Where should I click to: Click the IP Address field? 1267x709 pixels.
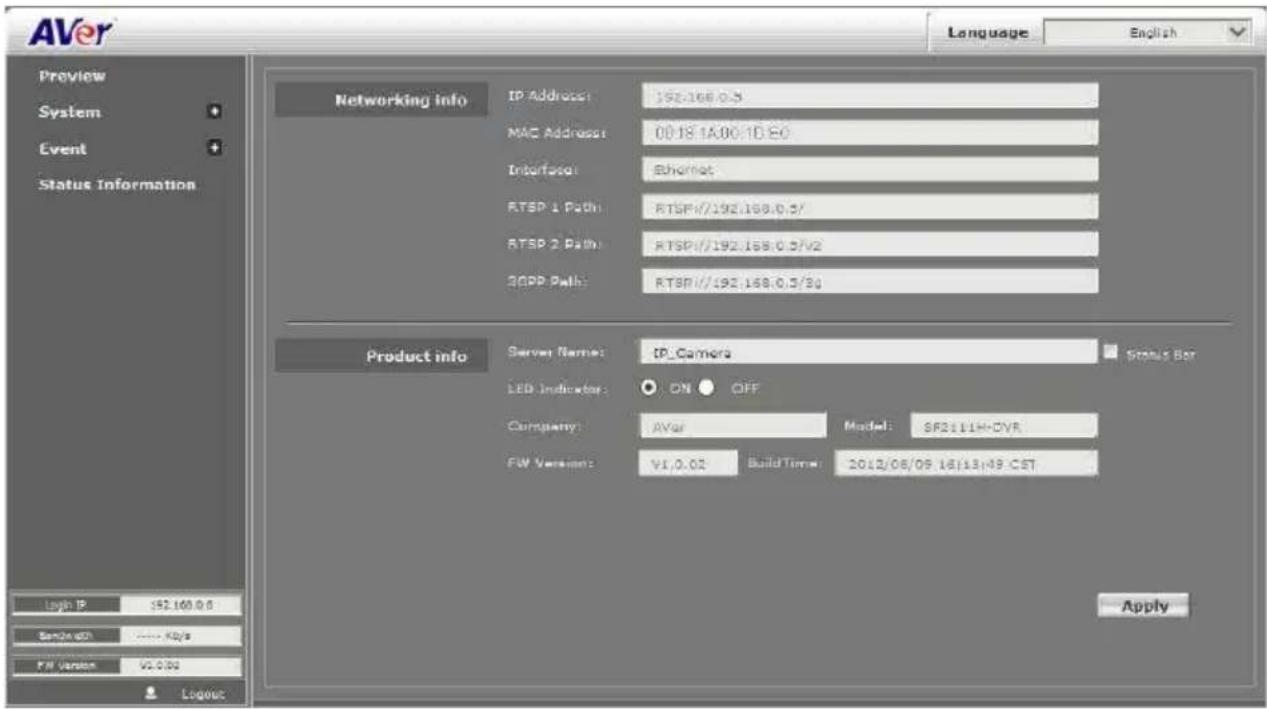click(x=868, y=95)
